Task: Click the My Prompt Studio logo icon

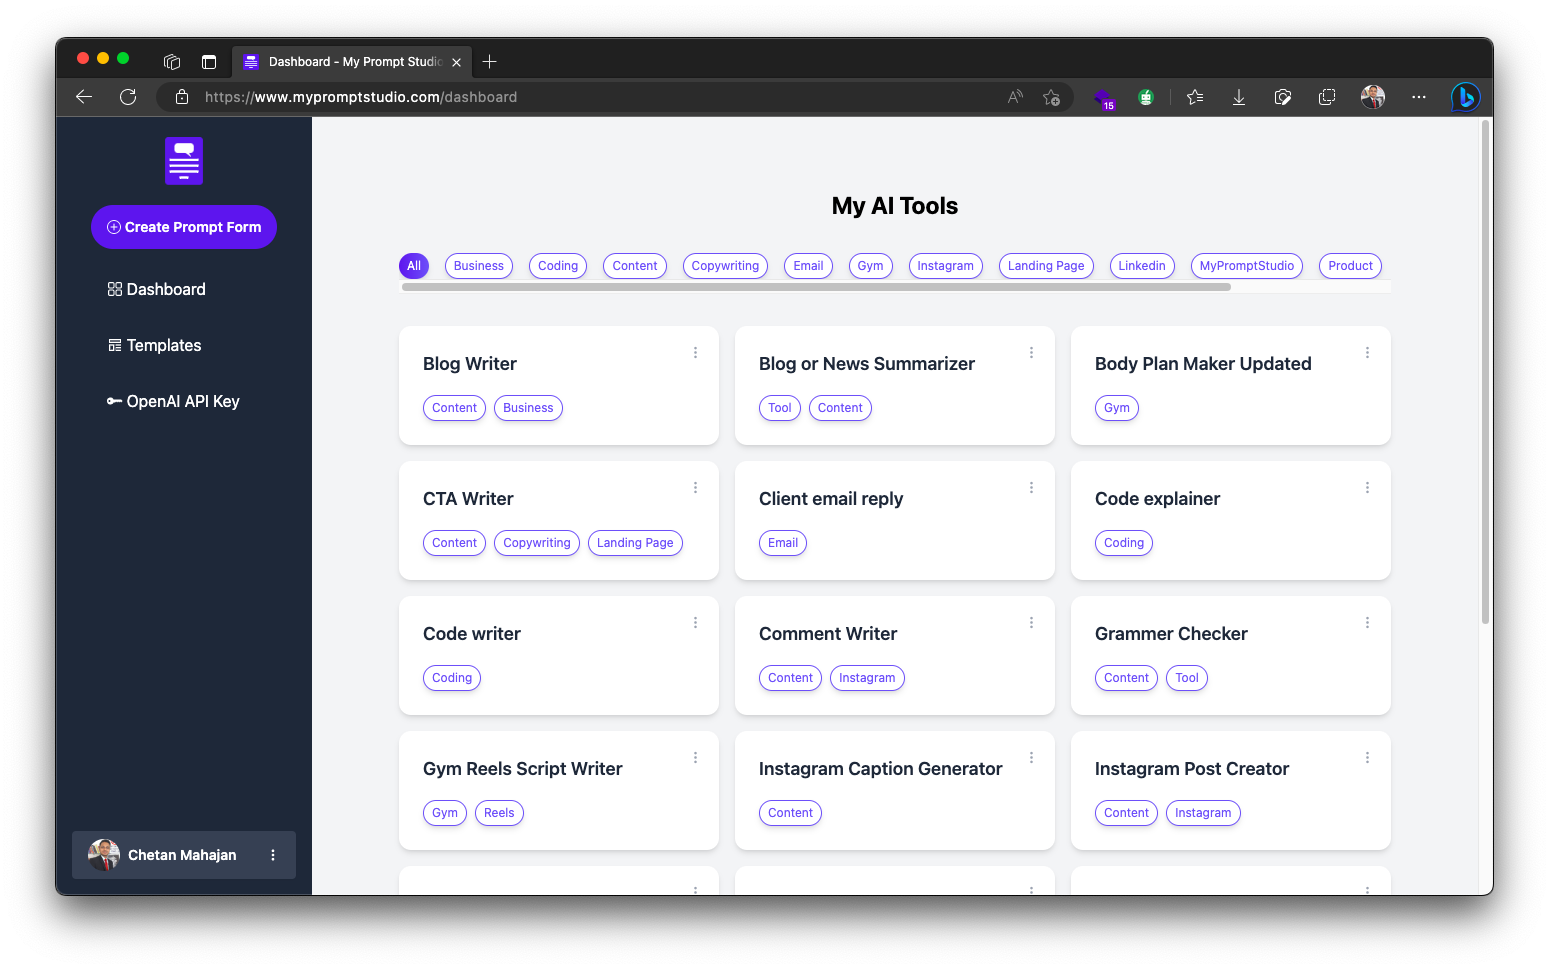Action: point(184,161)
